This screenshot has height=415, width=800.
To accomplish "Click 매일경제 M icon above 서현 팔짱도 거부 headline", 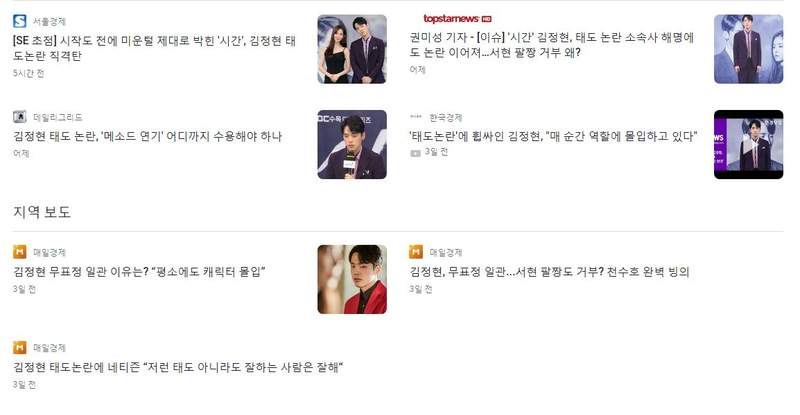I will [416, 252].
